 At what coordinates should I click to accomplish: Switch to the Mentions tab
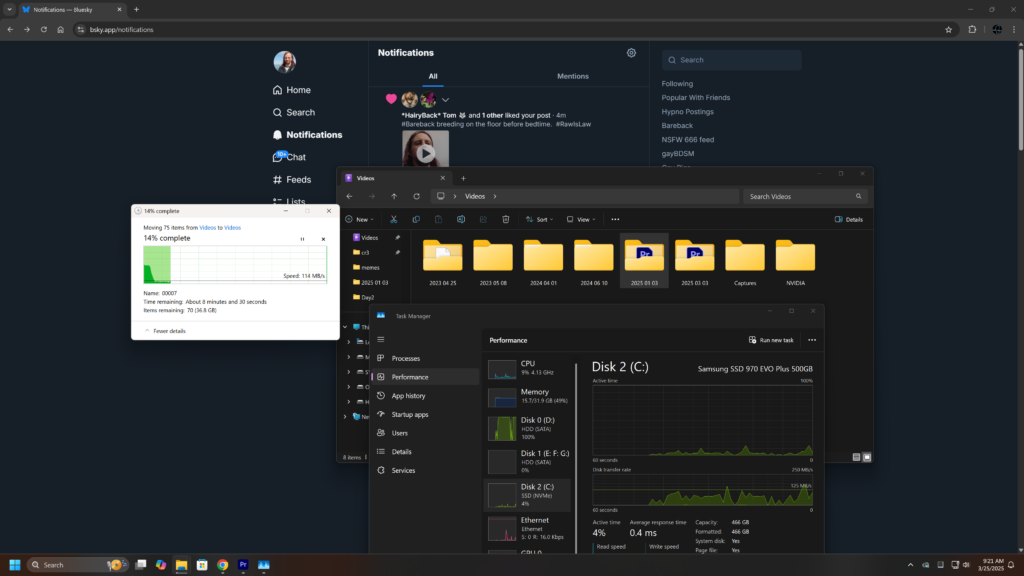click(572, 76)
